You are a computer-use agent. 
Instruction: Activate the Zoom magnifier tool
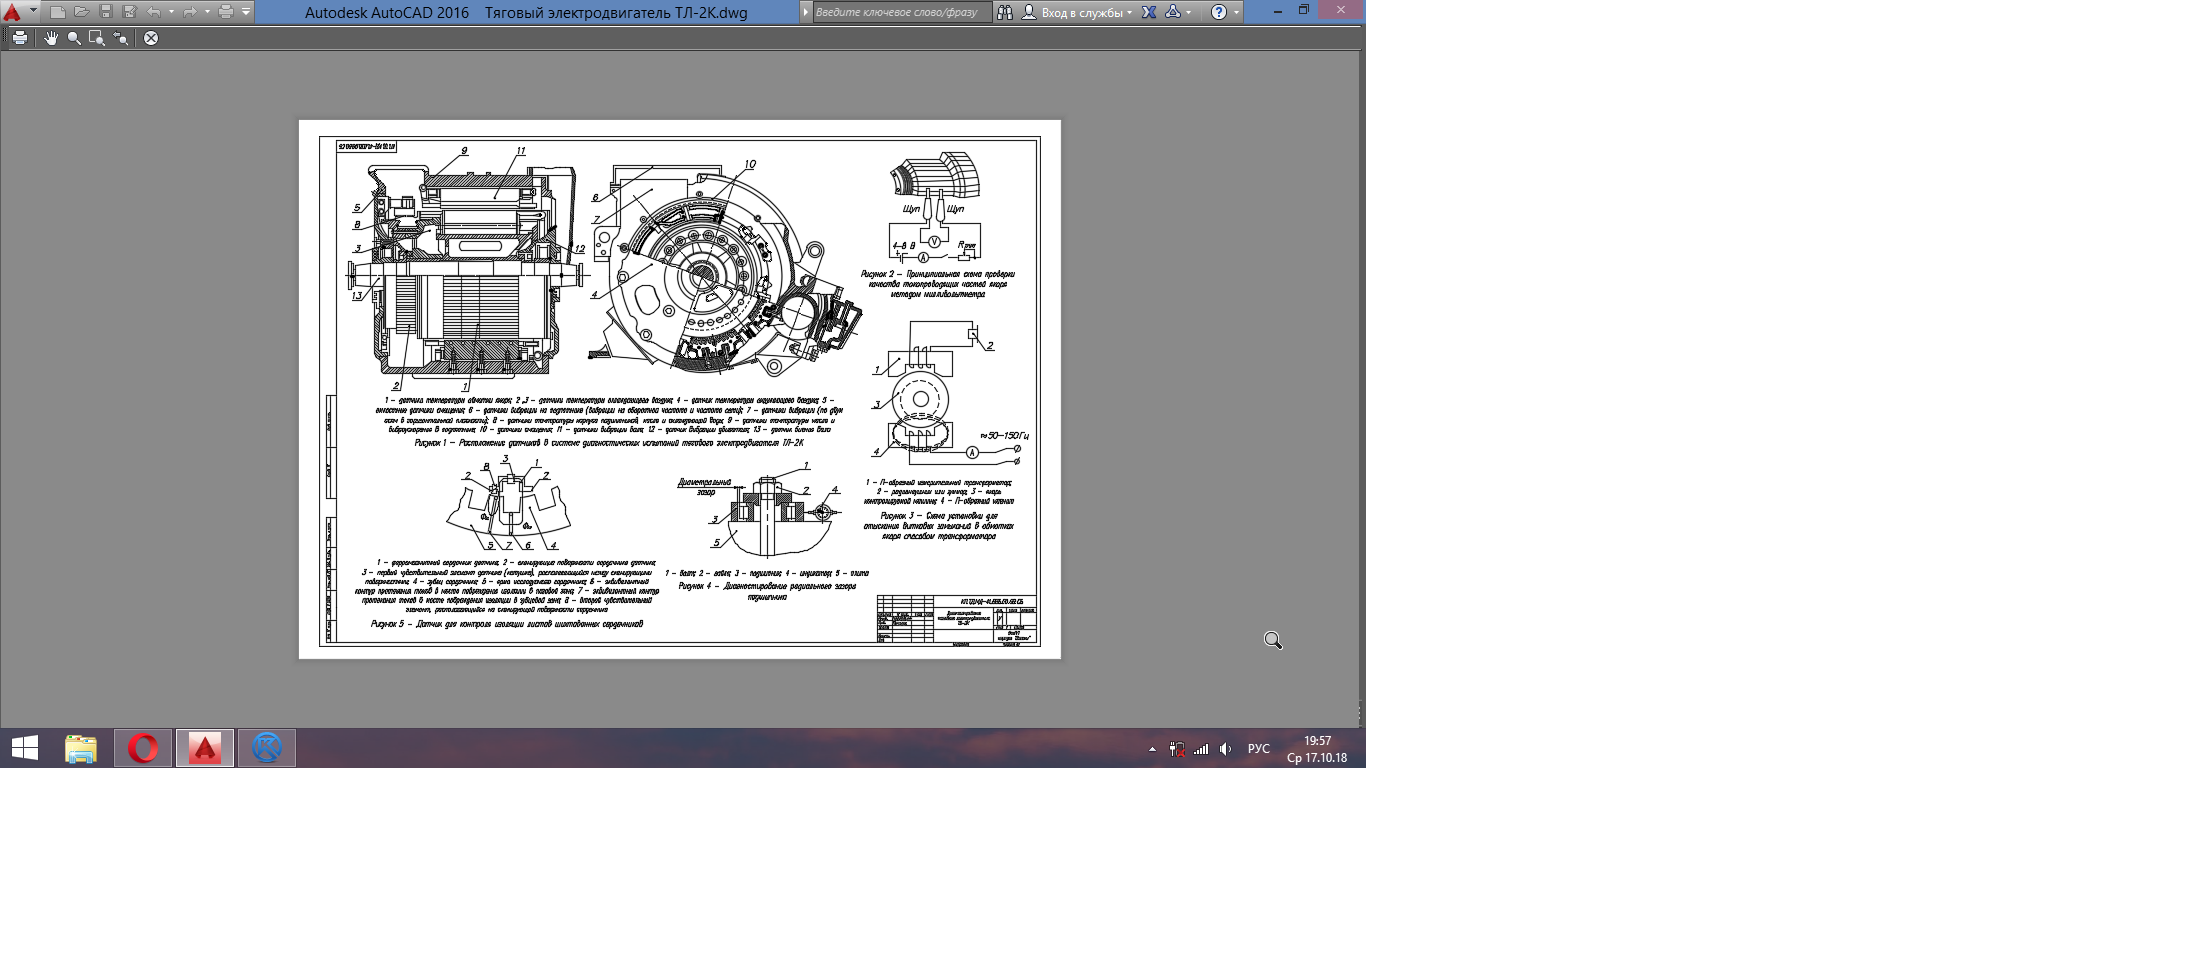tap(74, 38)
